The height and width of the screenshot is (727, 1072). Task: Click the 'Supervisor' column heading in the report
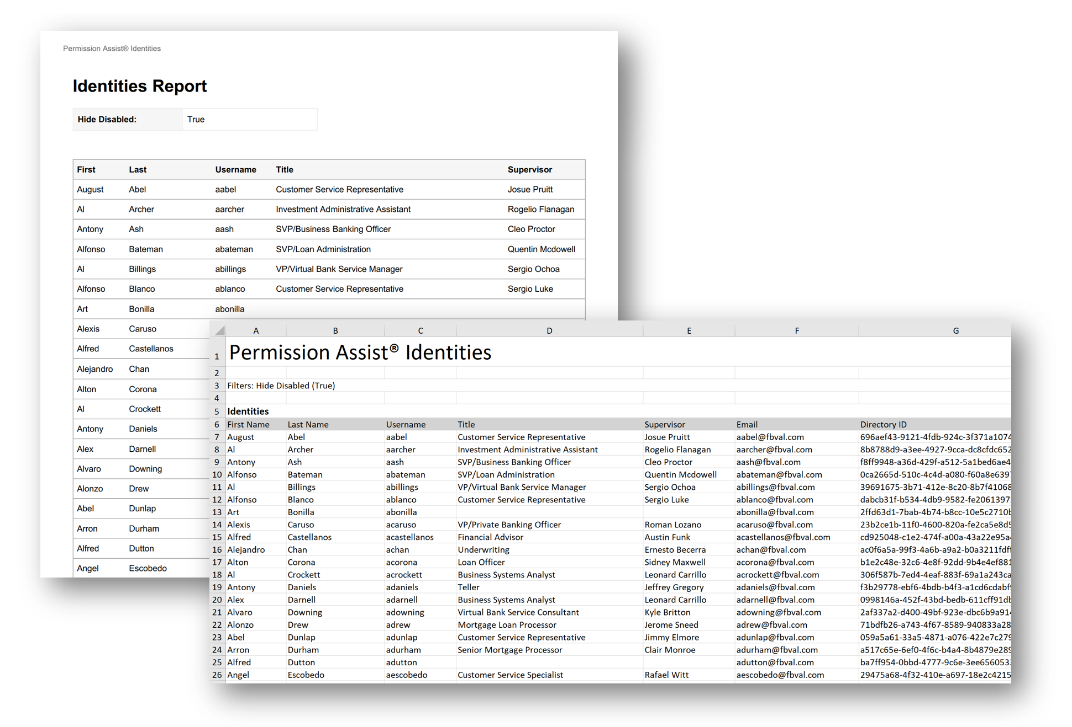530,170
